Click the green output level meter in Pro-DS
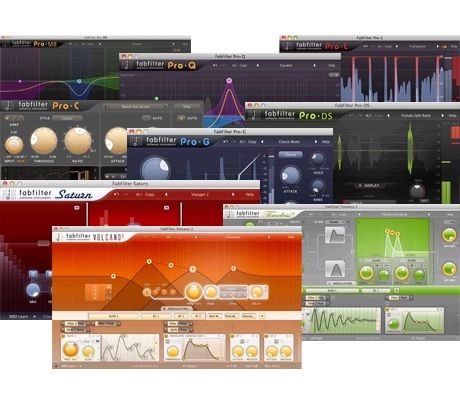 (x=446, y=192)
